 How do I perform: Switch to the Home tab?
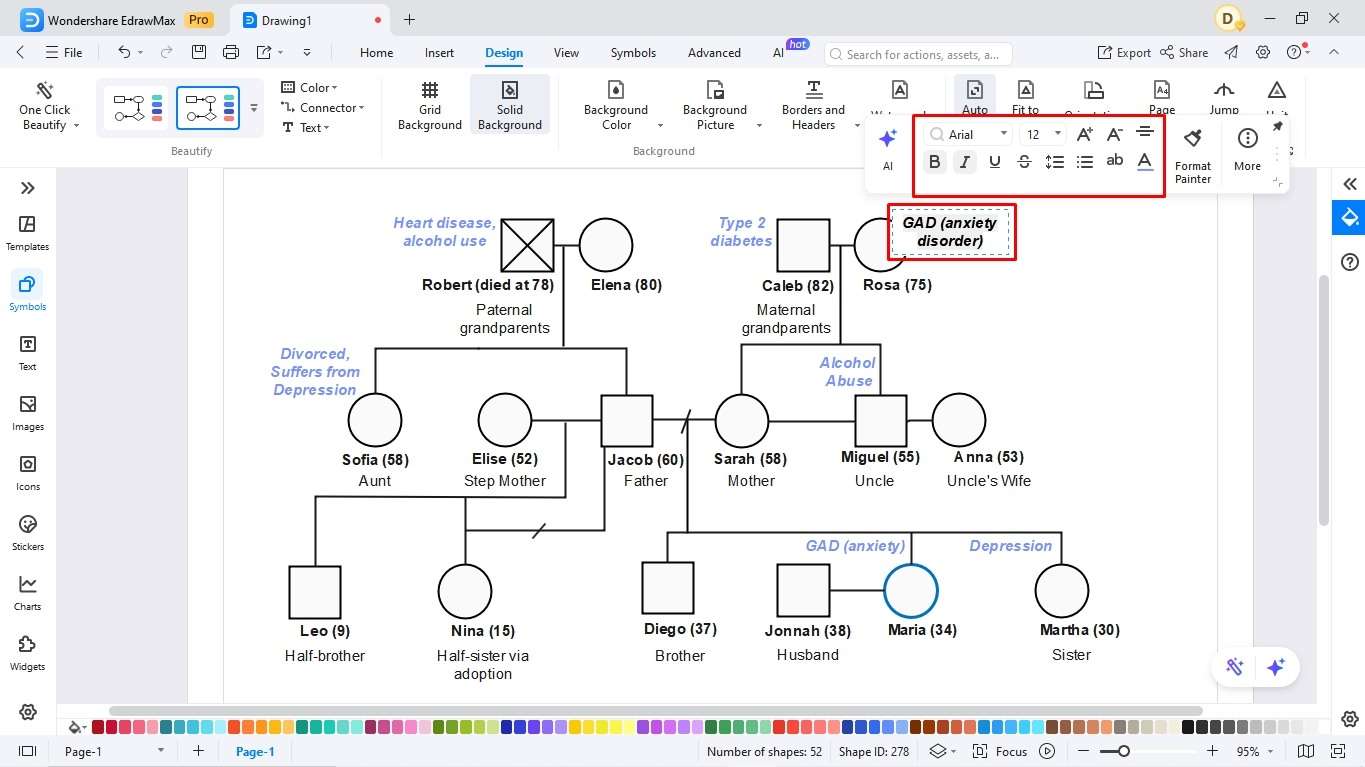[376, 53]
